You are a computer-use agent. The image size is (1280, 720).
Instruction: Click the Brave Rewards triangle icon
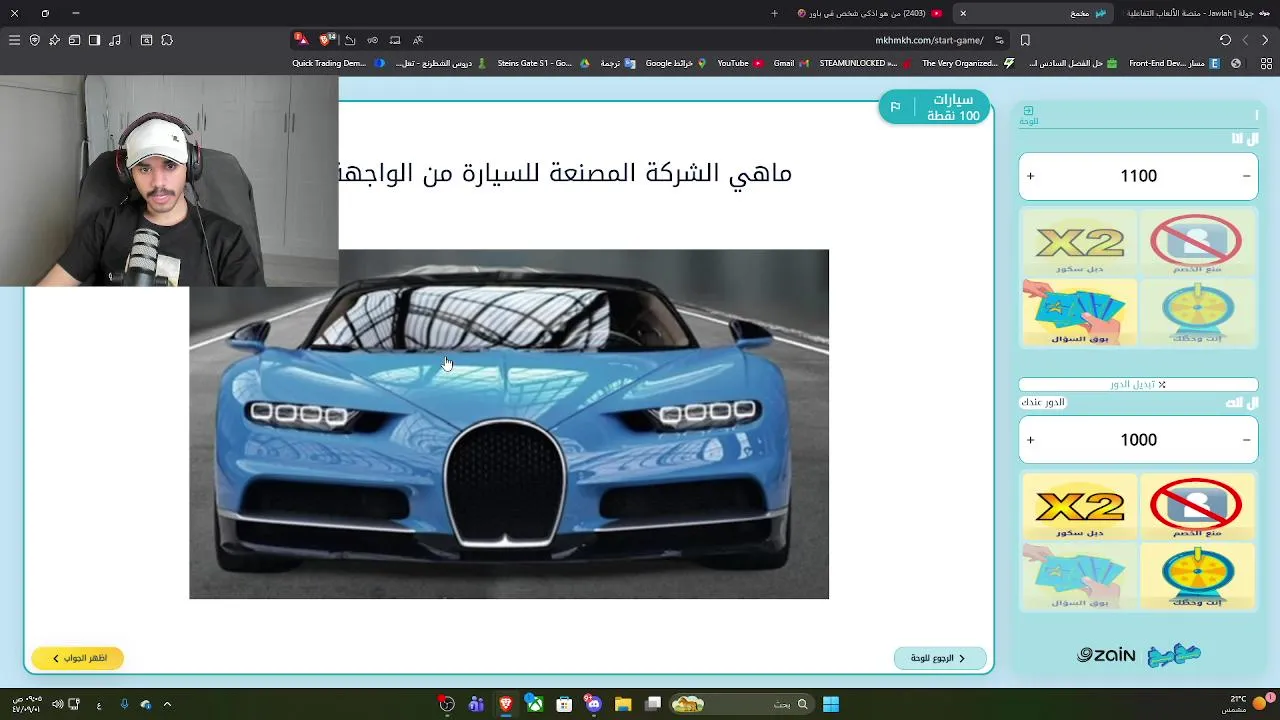301,40
